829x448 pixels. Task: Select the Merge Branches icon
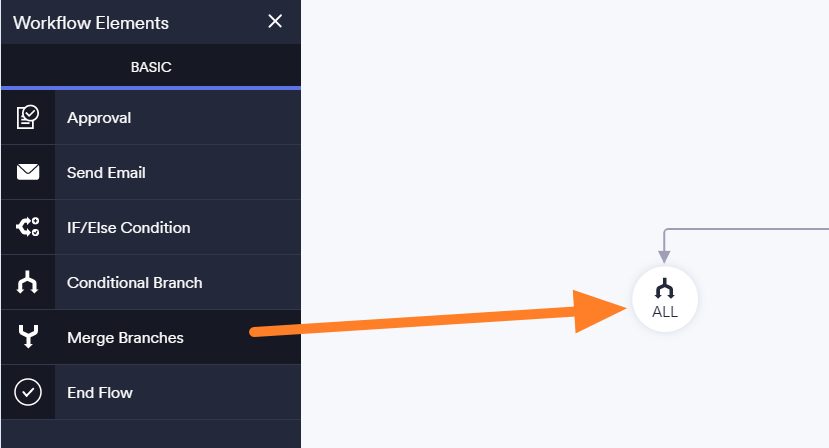27,338
